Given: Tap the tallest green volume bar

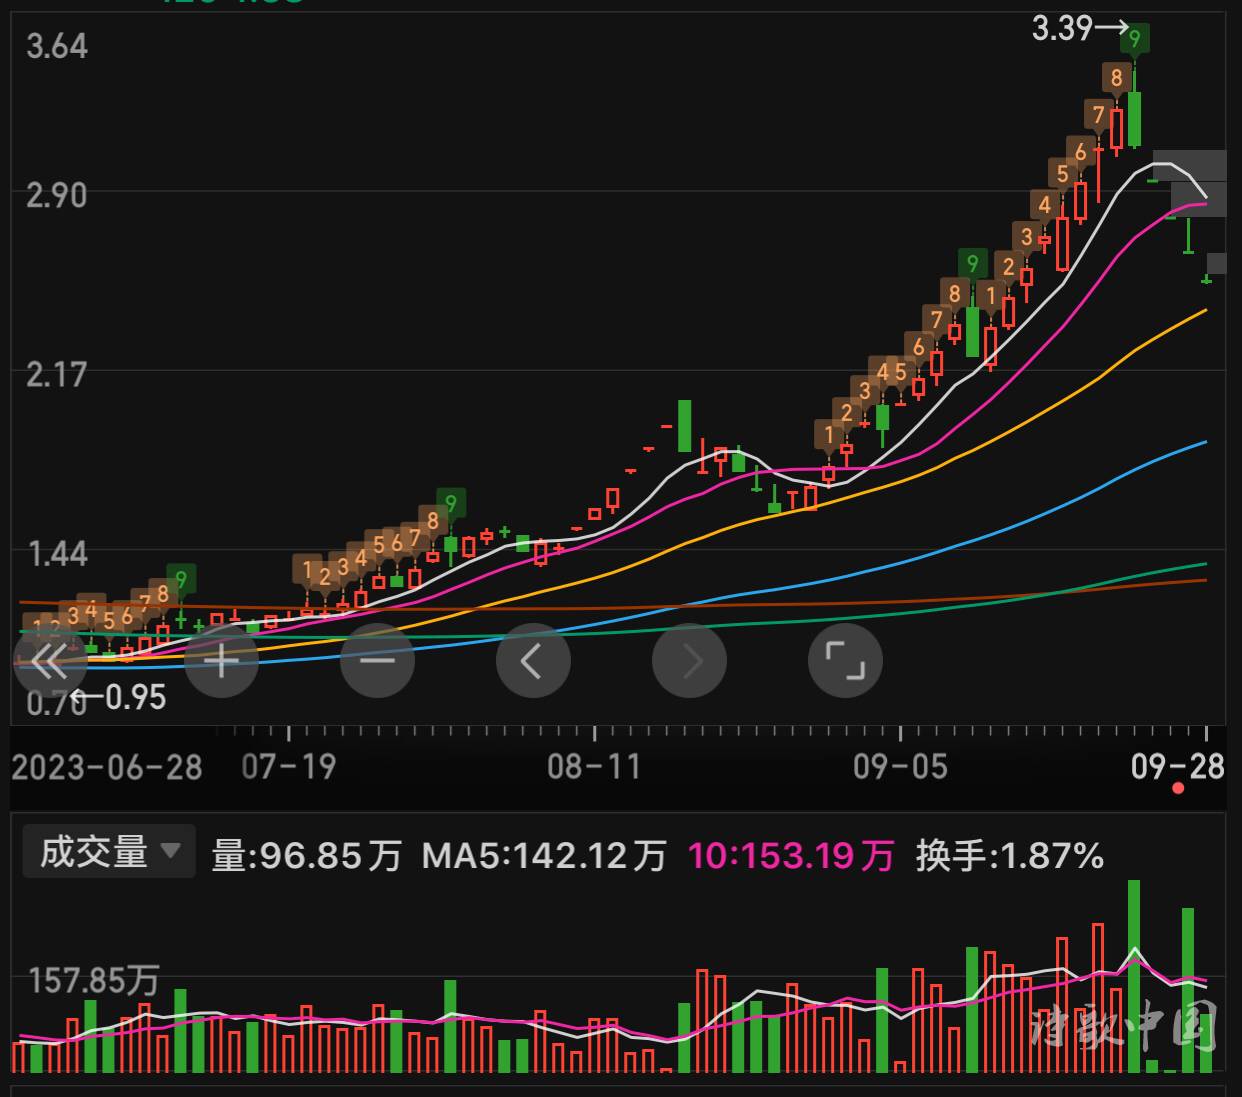Looking at the screenshot, I should [x=1134, y=976].
